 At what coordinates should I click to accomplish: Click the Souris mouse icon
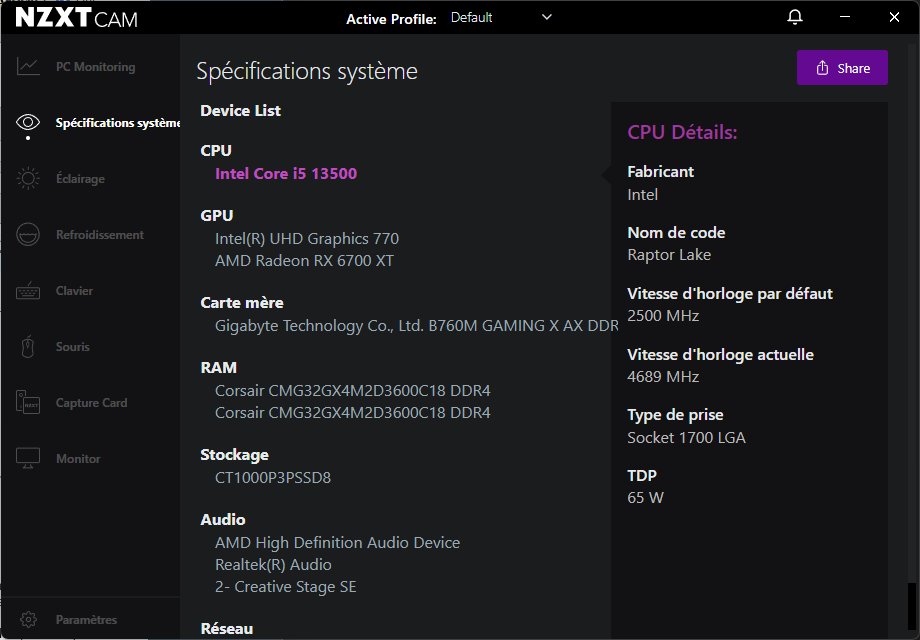point(28,347)
